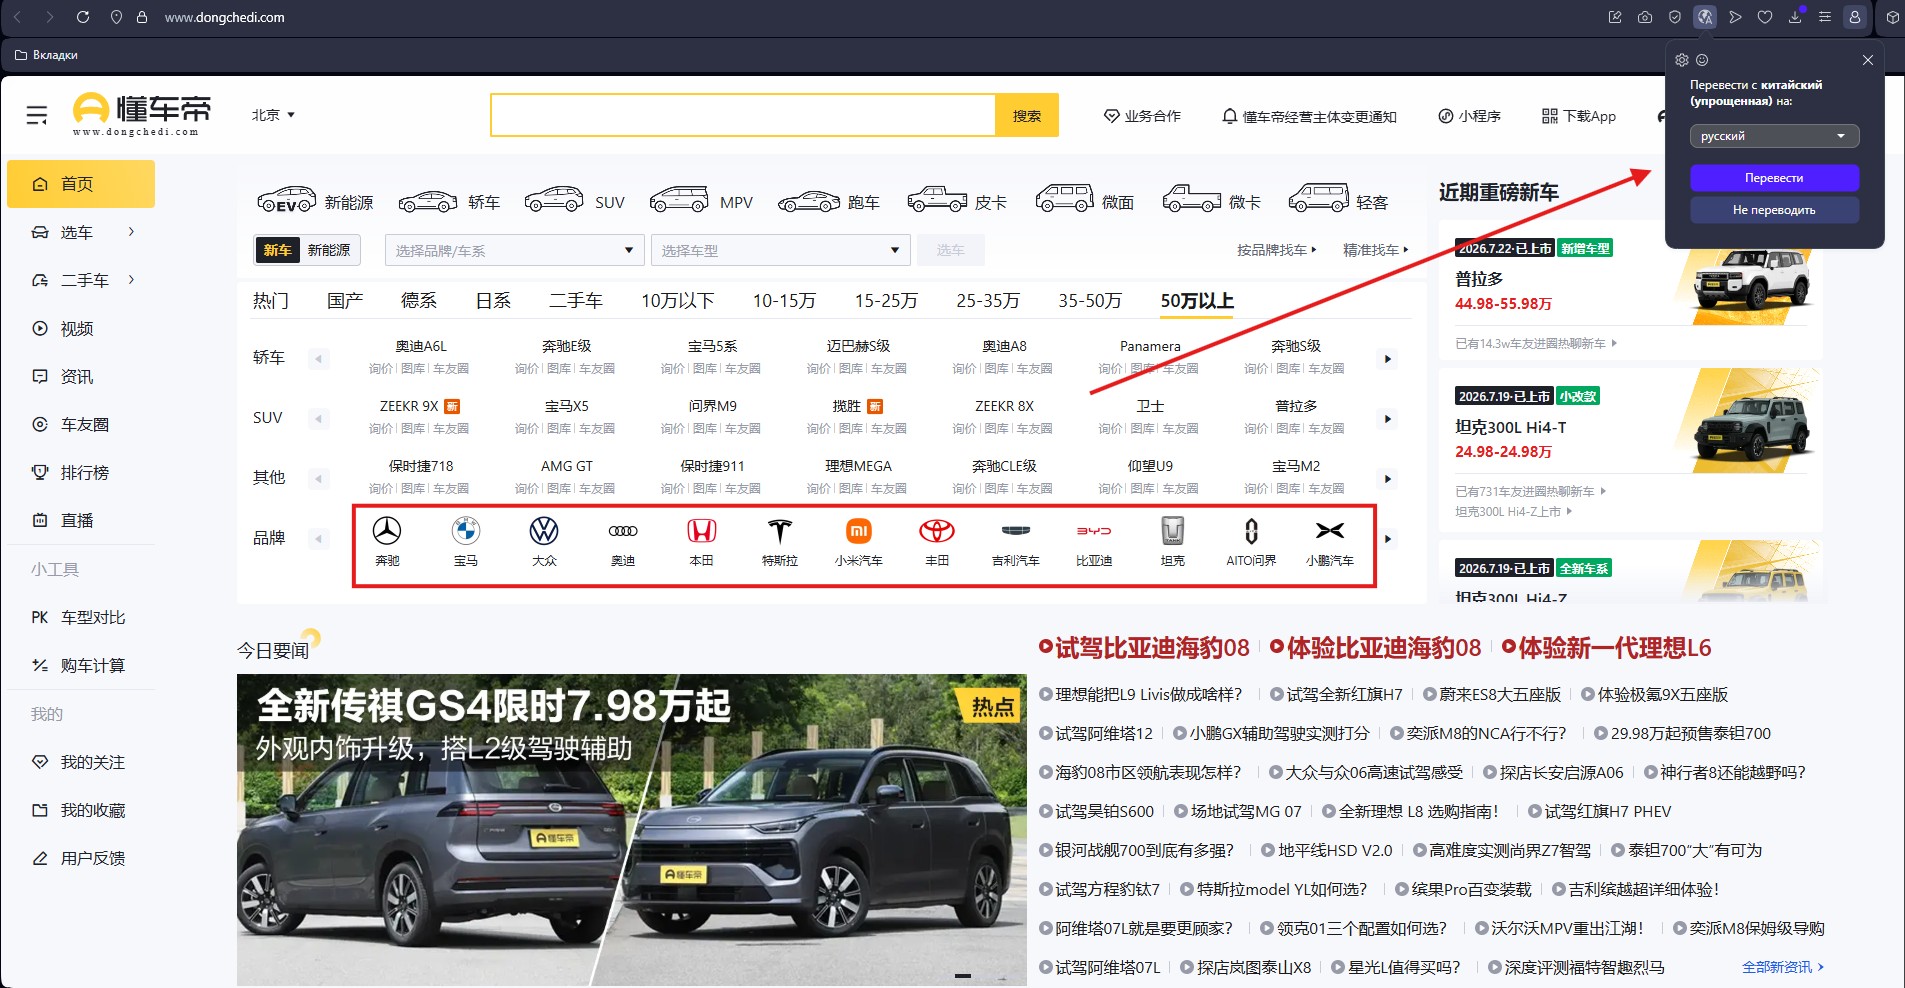The width and height of the screenshot is (1905, 988).
Task: Open the 选择品牌/车系 dropdown
Action: pyautogui.click(x=514, y=250)
